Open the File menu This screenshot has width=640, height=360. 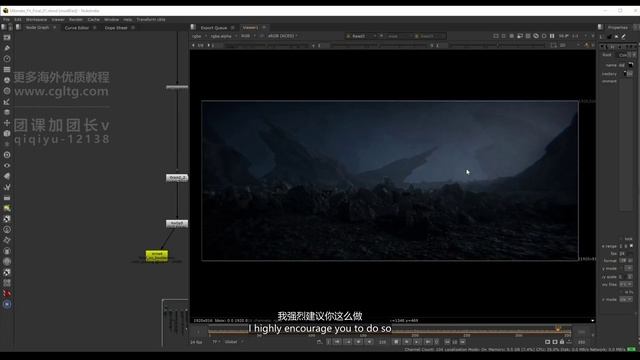pos(7,20)
